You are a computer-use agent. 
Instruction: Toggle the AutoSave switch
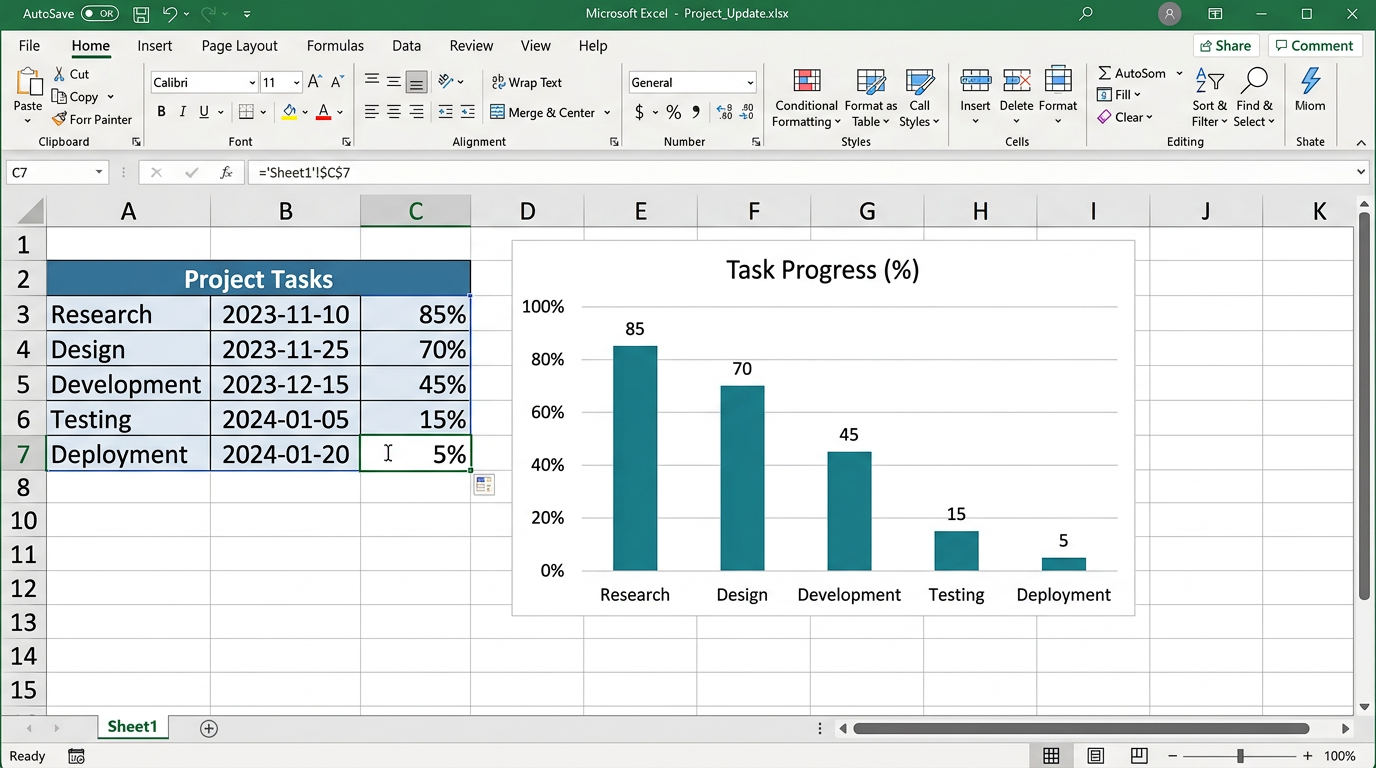click(x=99, y=14)
